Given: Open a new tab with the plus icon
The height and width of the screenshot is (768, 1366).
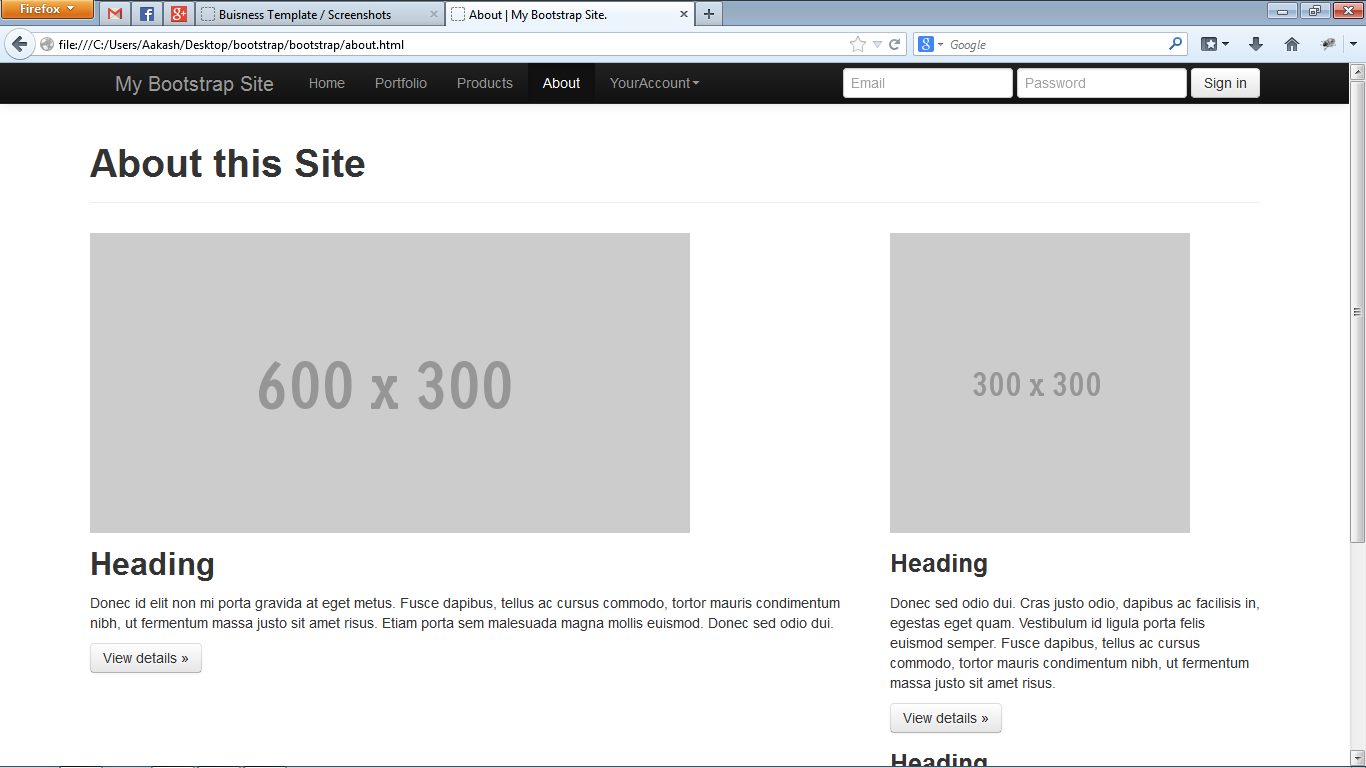Looking at the screenshot, I should click(708, 14).
